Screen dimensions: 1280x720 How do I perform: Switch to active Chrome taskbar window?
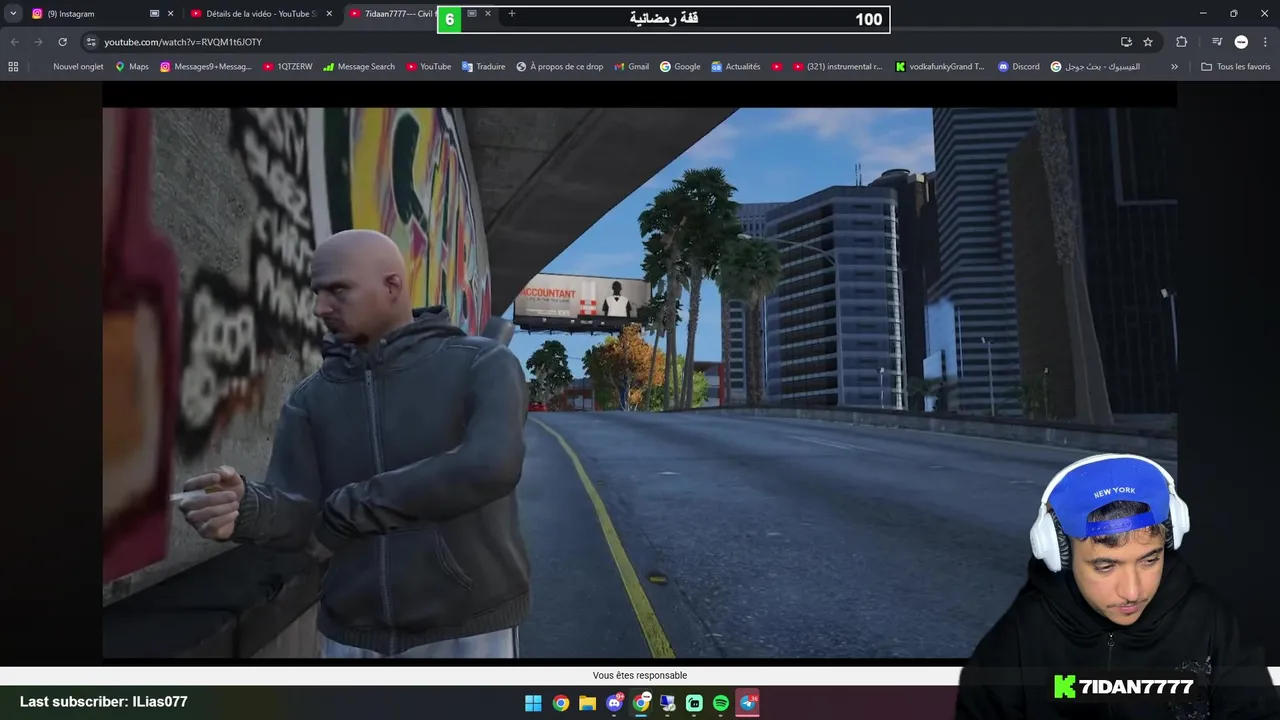(641, 703)
